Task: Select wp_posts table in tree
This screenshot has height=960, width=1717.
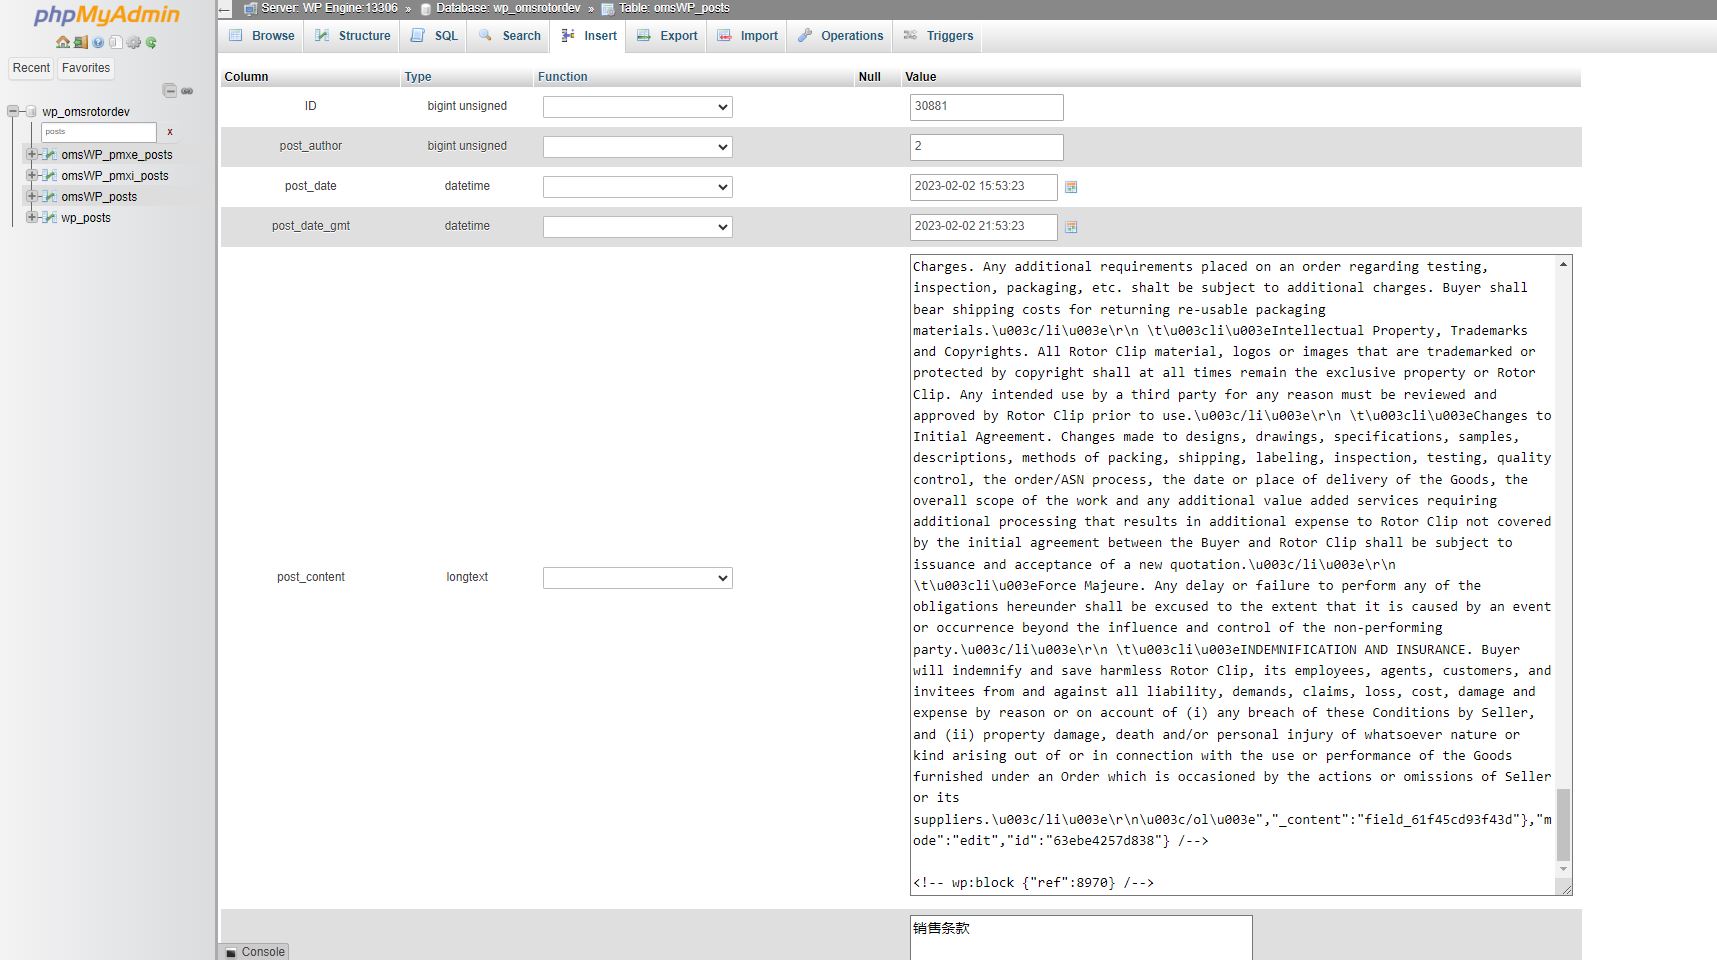Action: 86,218
